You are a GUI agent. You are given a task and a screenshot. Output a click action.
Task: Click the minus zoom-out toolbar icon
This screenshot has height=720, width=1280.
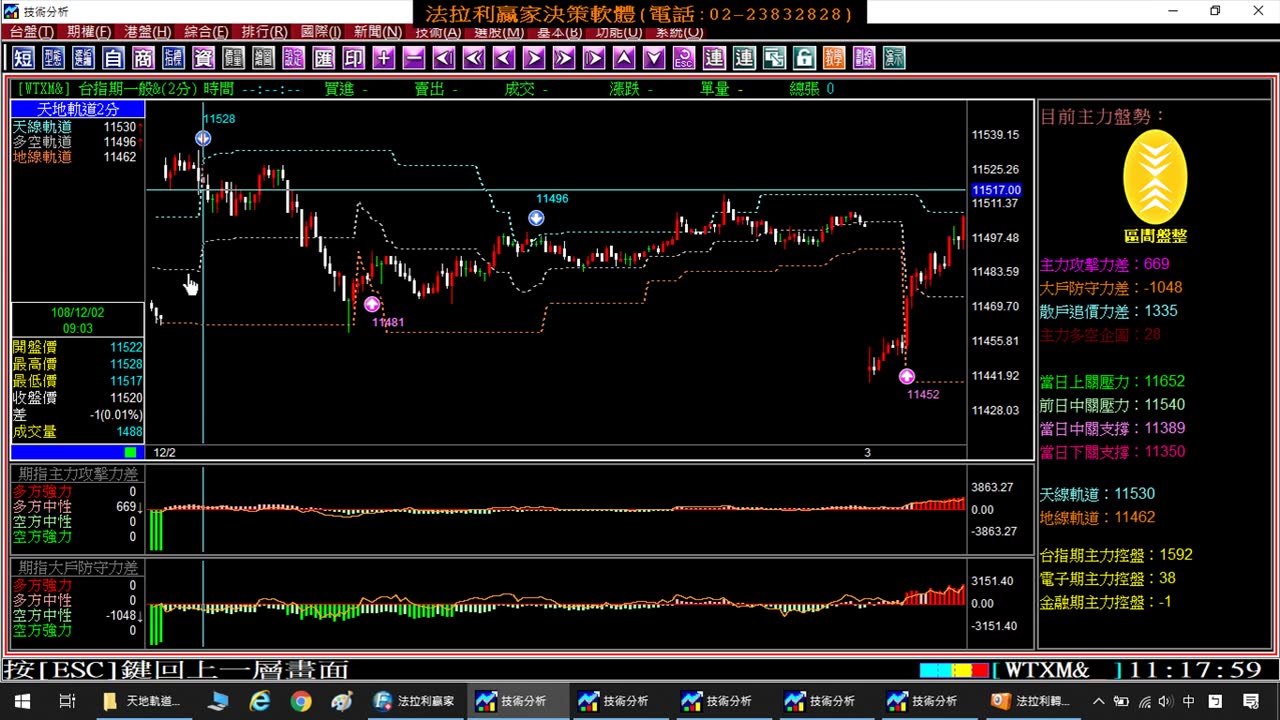click(414, 58)
